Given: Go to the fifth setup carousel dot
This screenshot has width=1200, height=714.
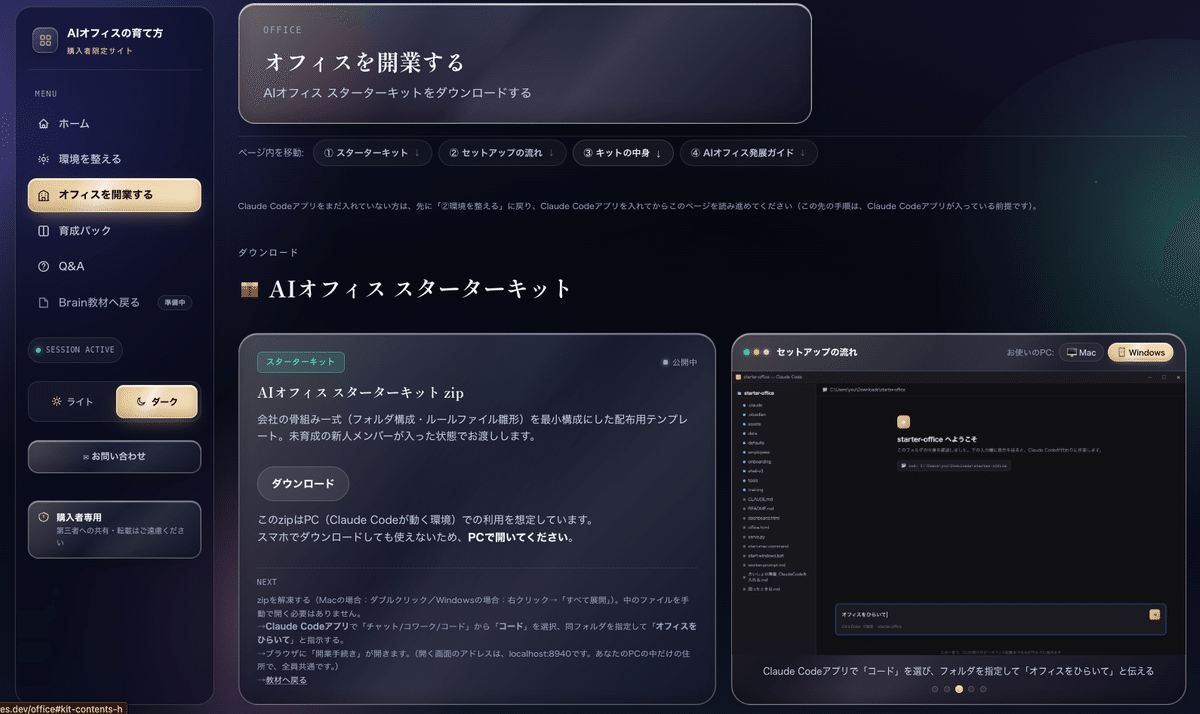Looking at the screenshot, I should pos(983,689).
